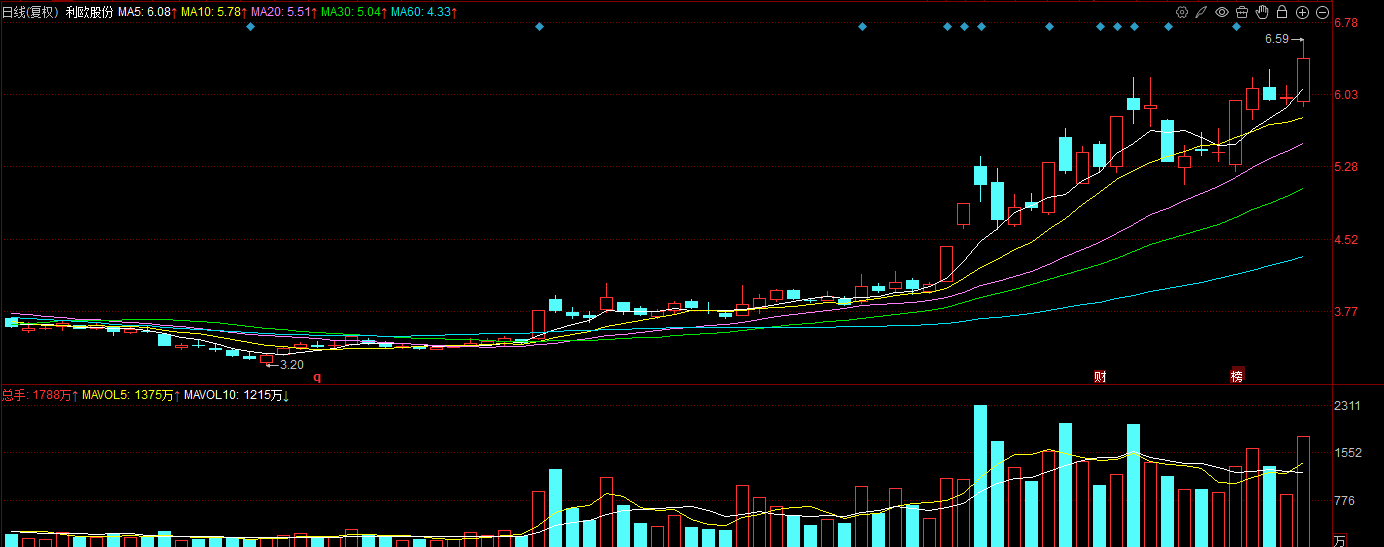Select the MA5: 6.08 indicator label
The width and height of the screenshot is (1384, 547).
147,12
